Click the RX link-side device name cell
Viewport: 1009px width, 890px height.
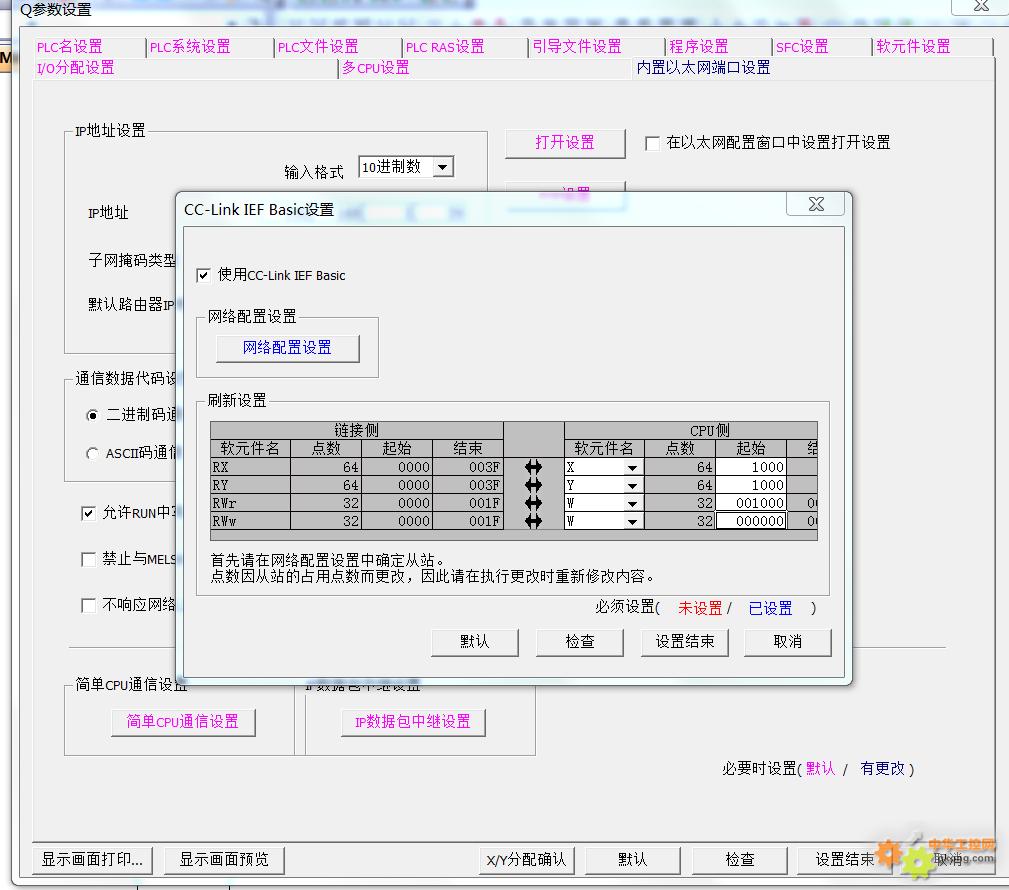[250, 467]
